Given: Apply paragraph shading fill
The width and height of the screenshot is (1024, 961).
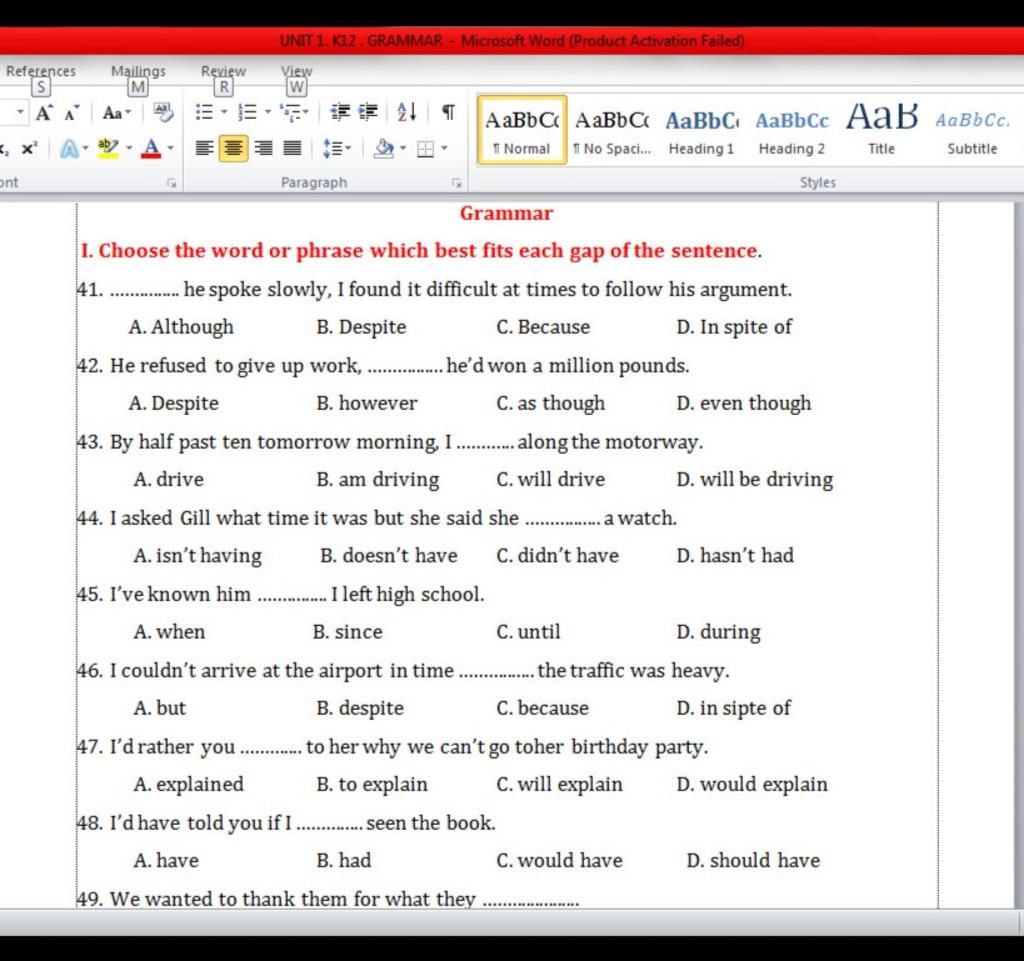Looking at the screenshot, I should point(383,149).
